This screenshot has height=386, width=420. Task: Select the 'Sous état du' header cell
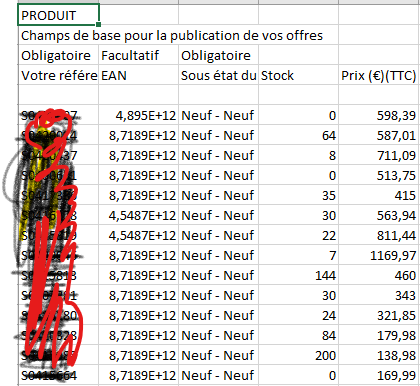(218, 75)
